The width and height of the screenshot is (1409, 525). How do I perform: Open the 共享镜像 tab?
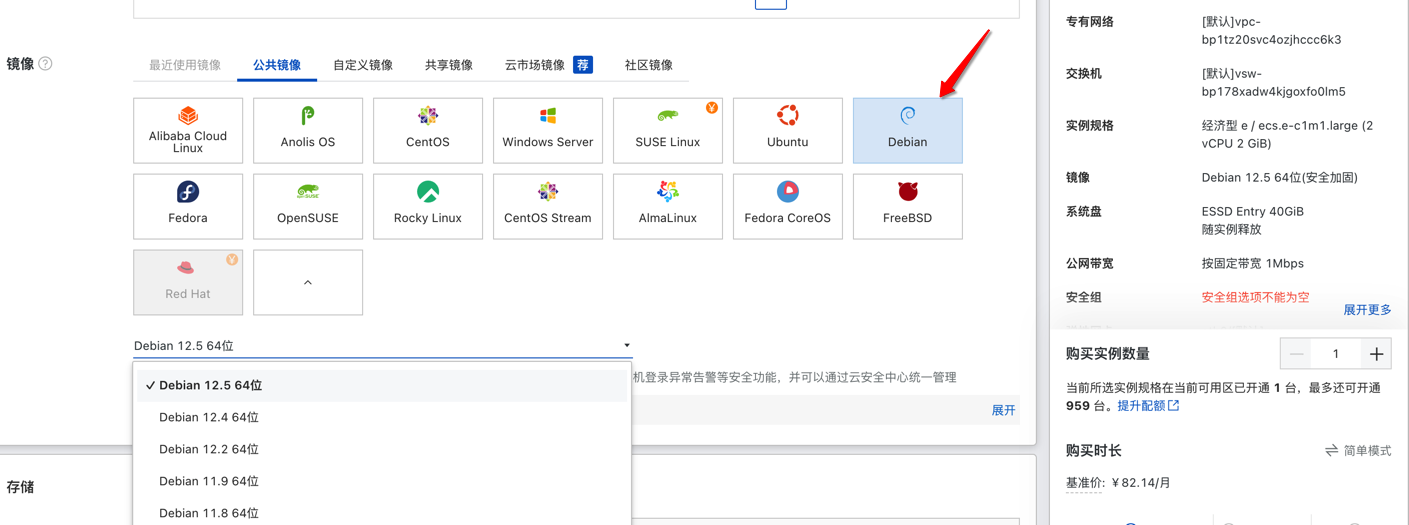(x=449, y=65)
